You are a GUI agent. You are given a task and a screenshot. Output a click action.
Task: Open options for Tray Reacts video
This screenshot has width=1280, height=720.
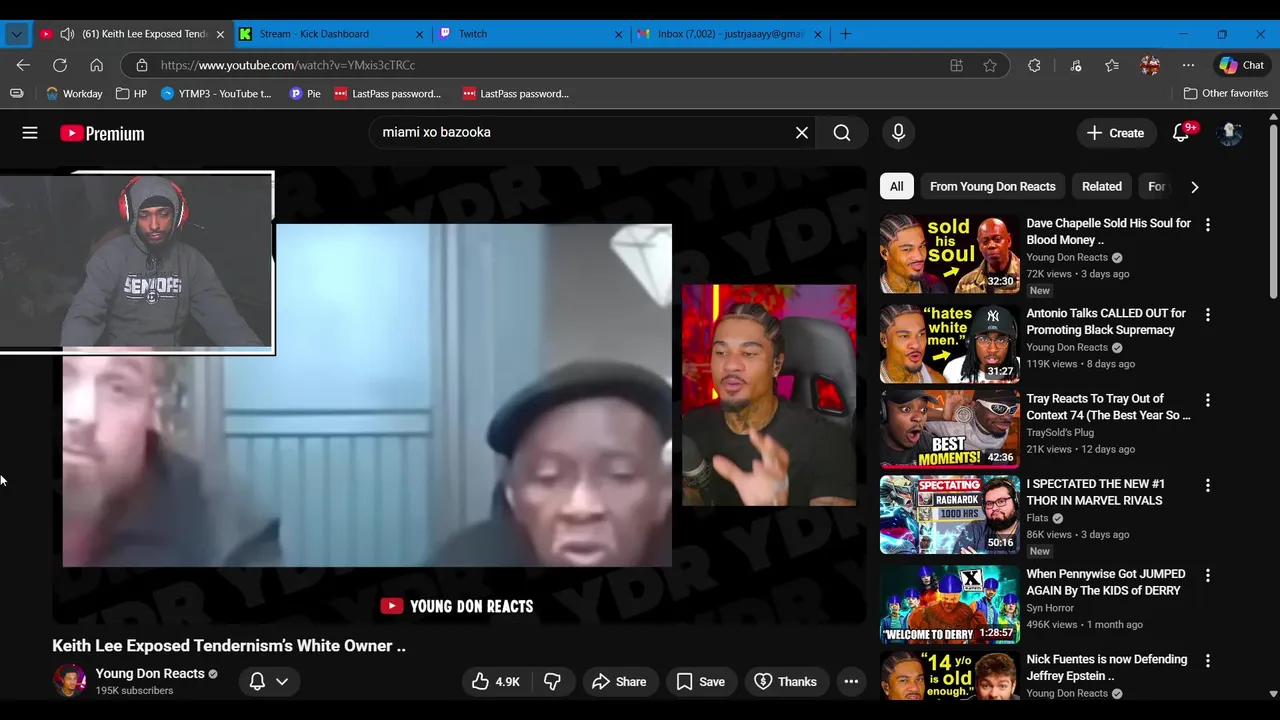point(1207,400)
